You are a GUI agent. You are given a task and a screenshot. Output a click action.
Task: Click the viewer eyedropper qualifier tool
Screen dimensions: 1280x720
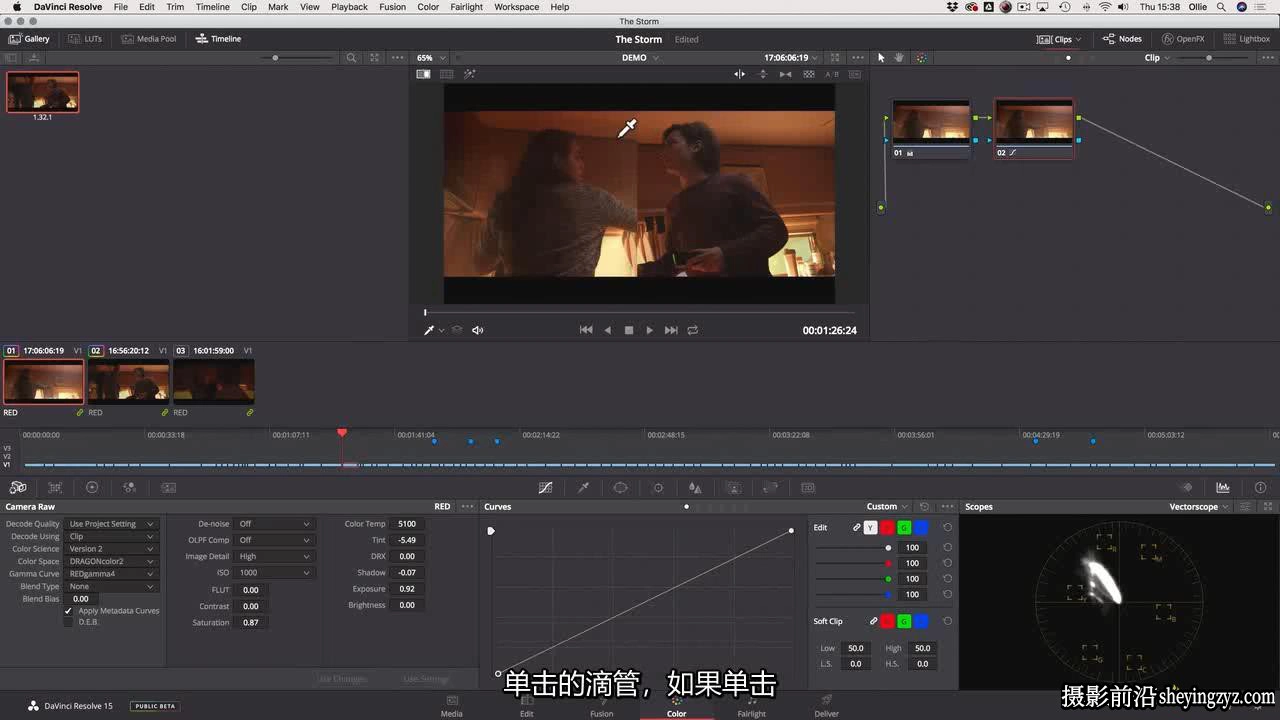point(430,330)
